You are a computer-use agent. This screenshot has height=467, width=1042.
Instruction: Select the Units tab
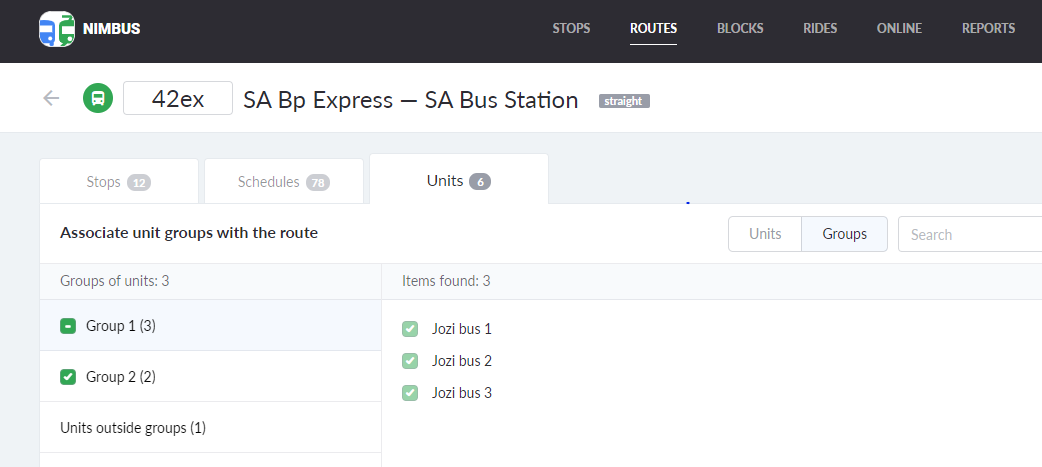pyautogui.click(x=458, y=181)
